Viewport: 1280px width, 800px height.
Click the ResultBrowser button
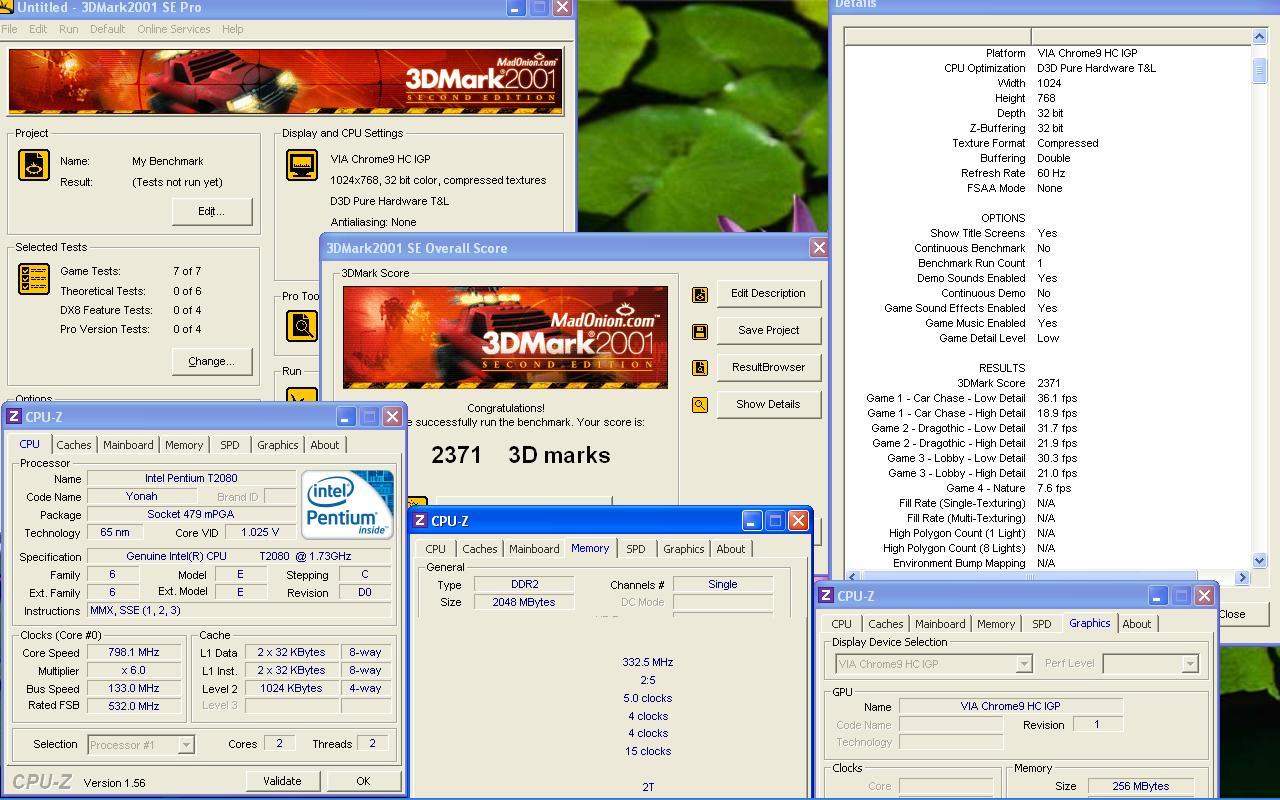[768, 368]
